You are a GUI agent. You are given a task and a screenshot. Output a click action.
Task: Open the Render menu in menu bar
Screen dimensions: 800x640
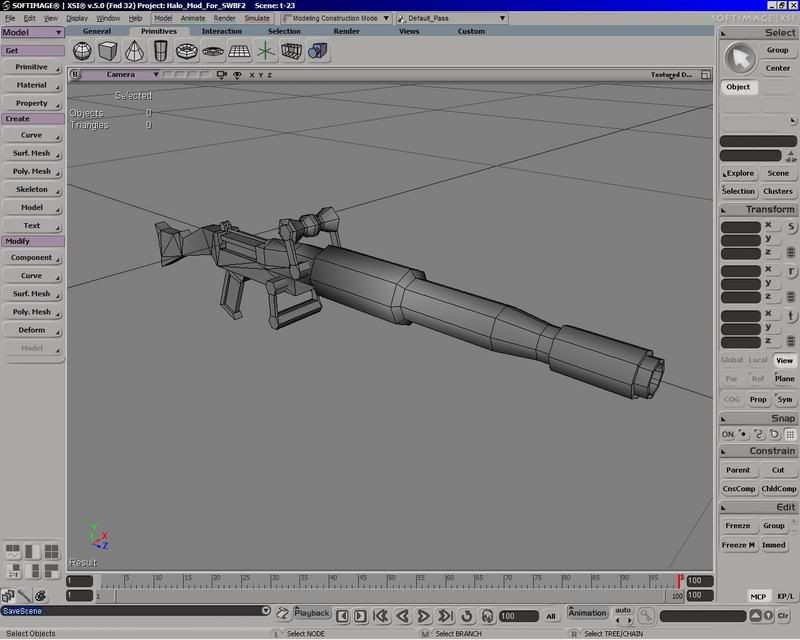224,18
